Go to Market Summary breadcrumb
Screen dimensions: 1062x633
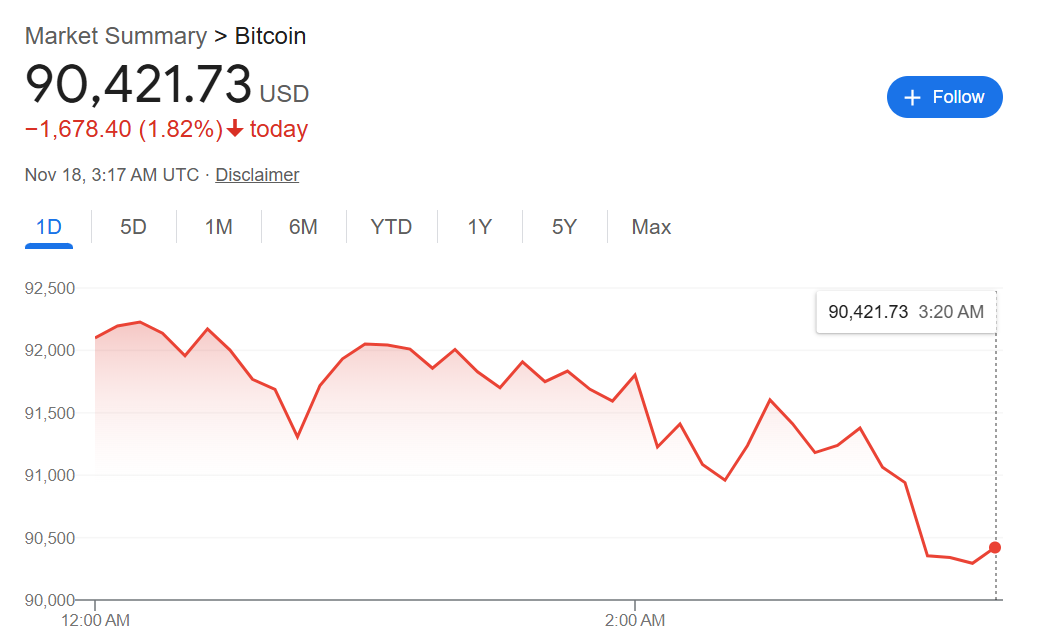pyautogui.click(x=115, y=36)
